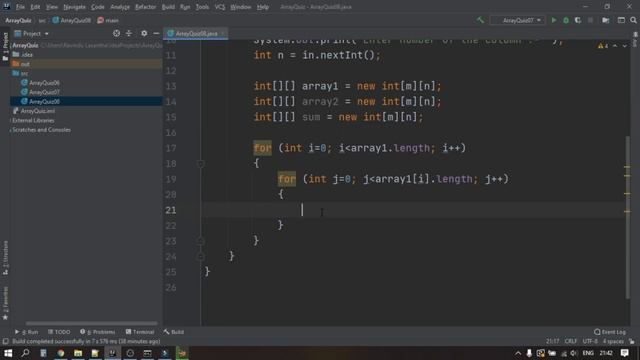Expand the .idea folder

[23, 54]
